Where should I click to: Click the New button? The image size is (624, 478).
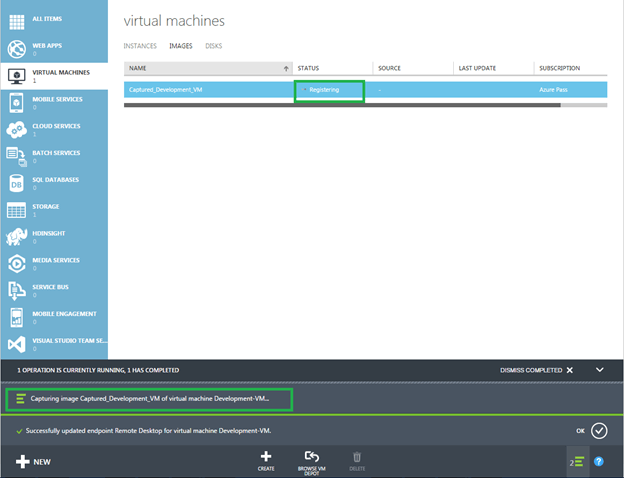point(33,462)
